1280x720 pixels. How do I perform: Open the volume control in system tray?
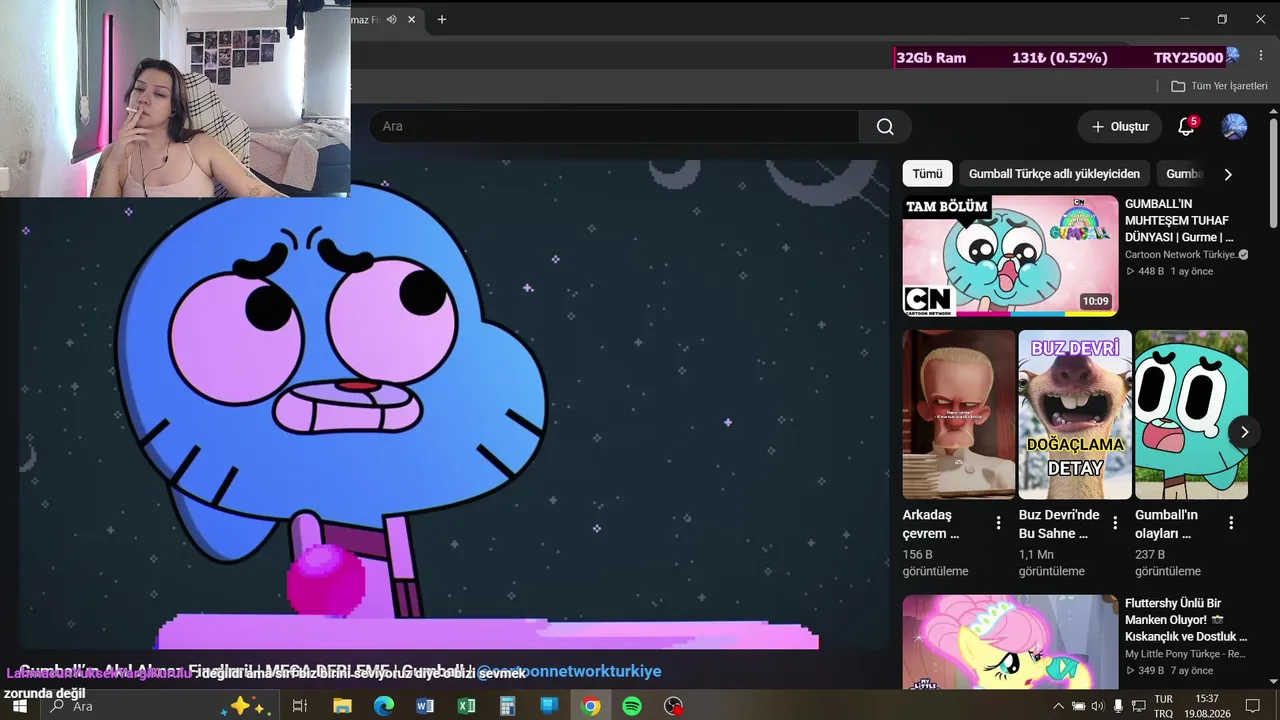coord(1098,706)
